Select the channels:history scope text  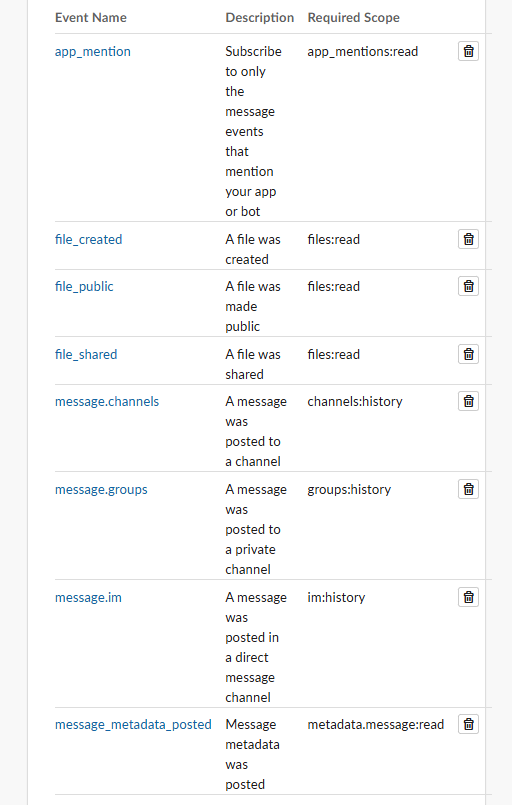tap(355, 401)
